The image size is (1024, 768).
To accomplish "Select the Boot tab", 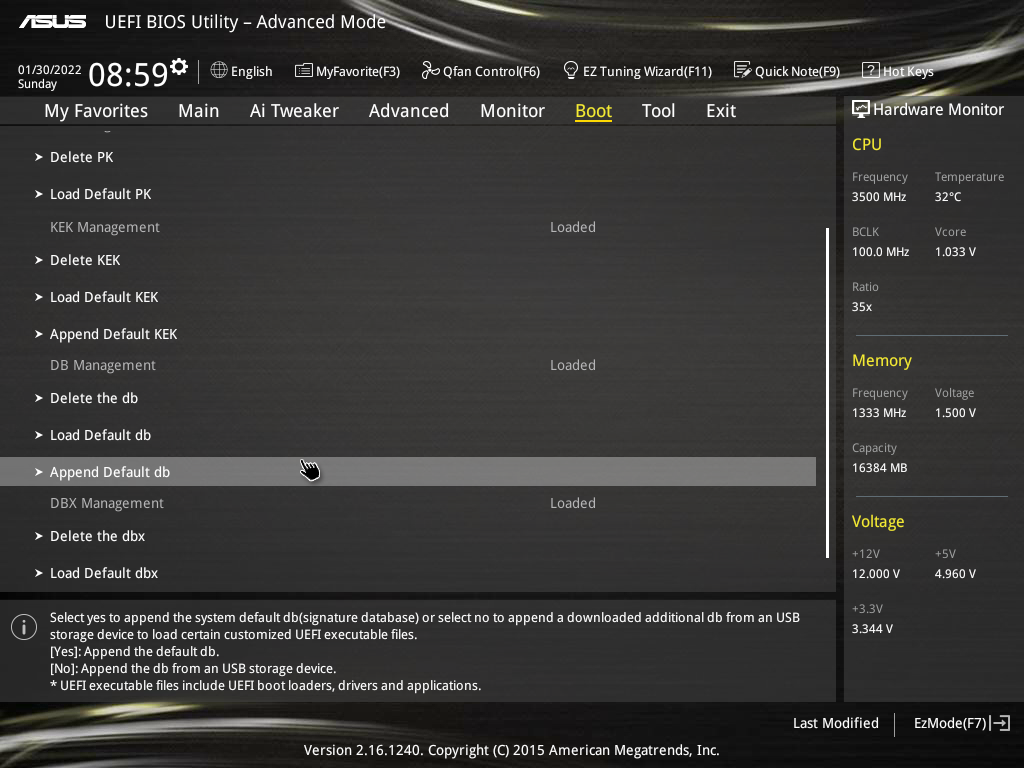I will coord(593,111).
